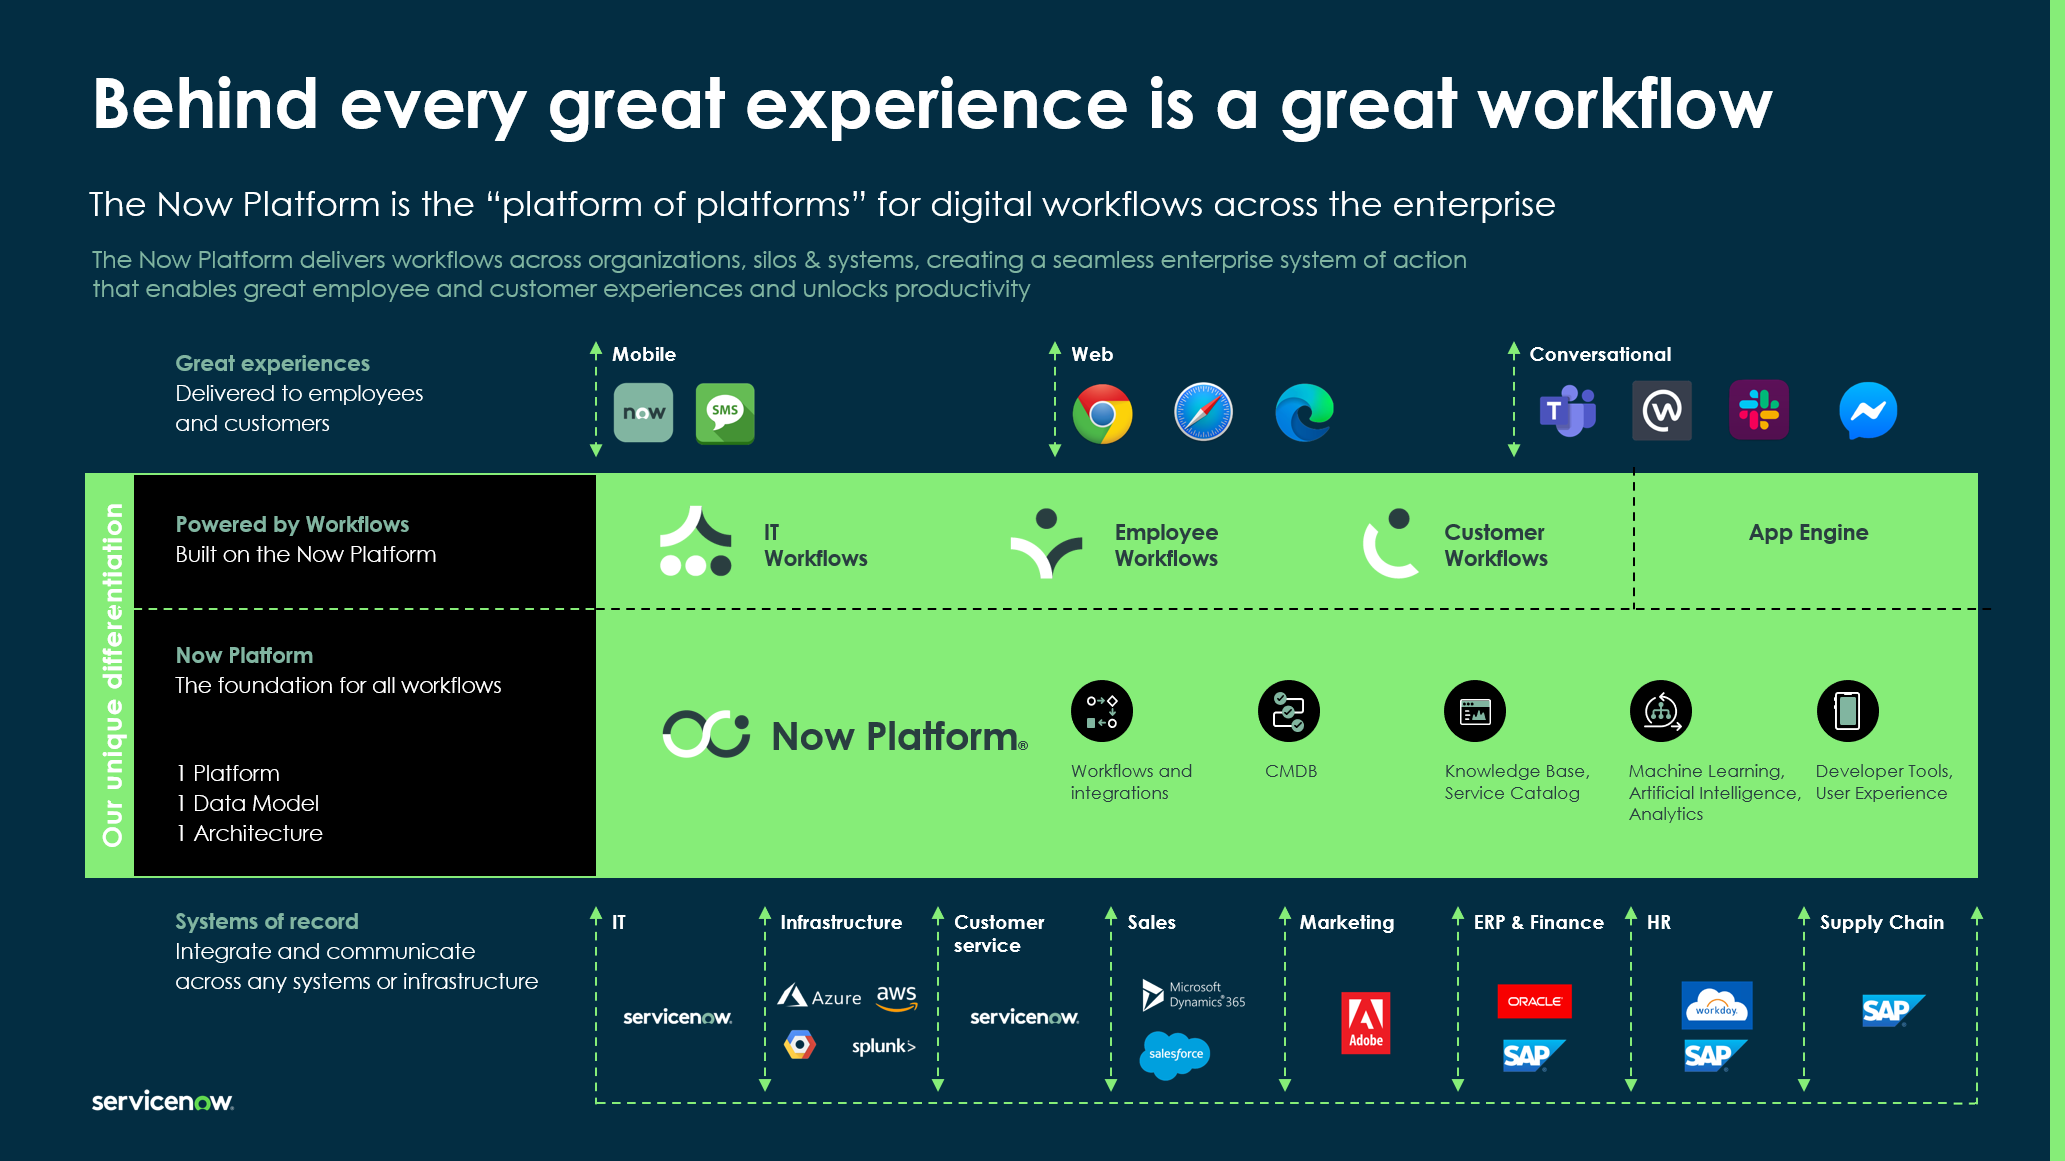The height and width of the screenshot is (1161, 2065).
Task: Click the Adobe logo under Marketing
Action: pos(1365,1022)
